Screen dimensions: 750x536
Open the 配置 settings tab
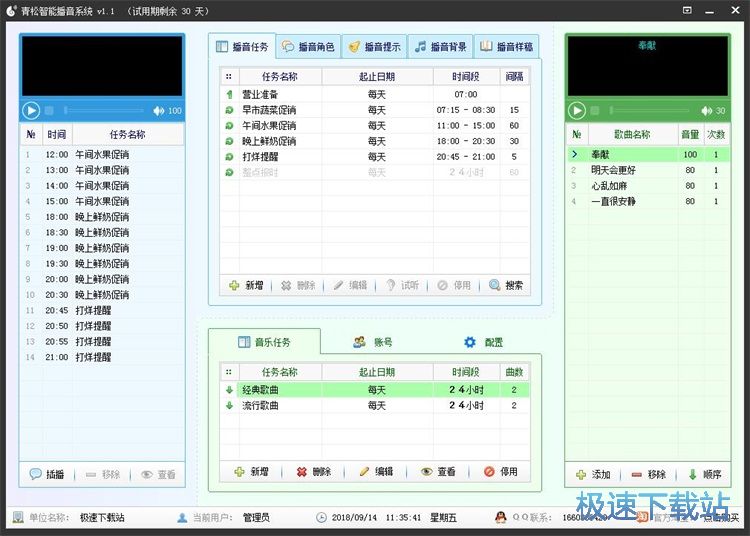click(483, 342)
